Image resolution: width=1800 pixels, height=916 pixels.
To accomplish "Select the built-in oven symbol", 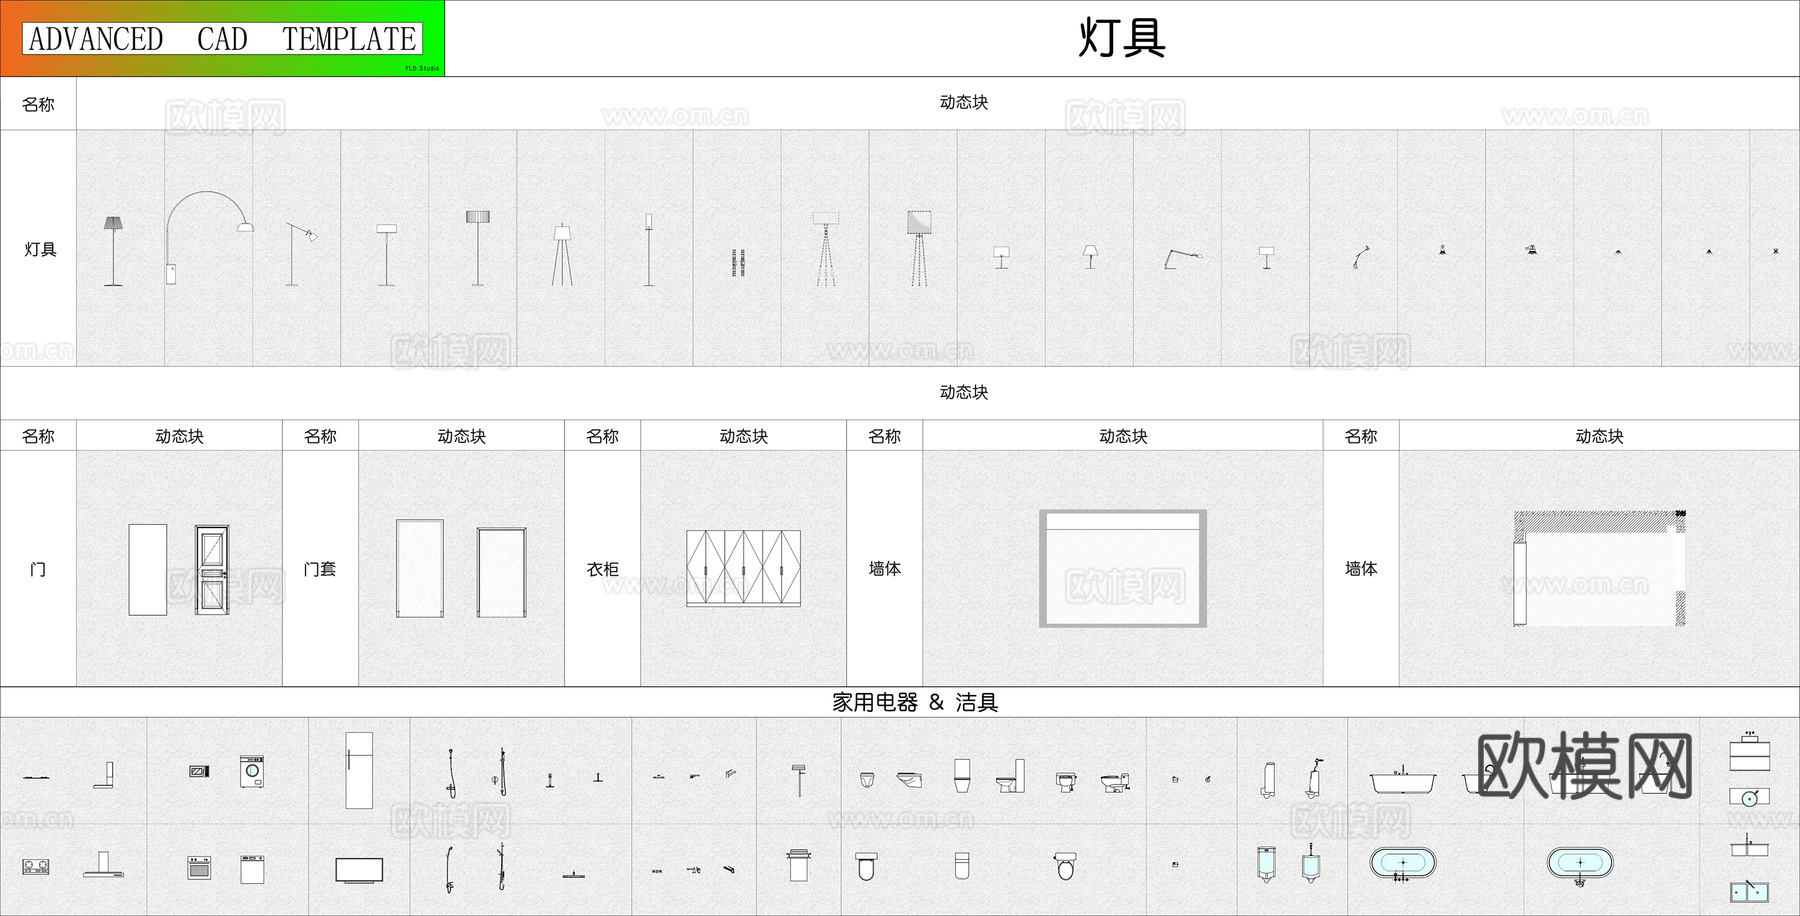I will [199, 869].
